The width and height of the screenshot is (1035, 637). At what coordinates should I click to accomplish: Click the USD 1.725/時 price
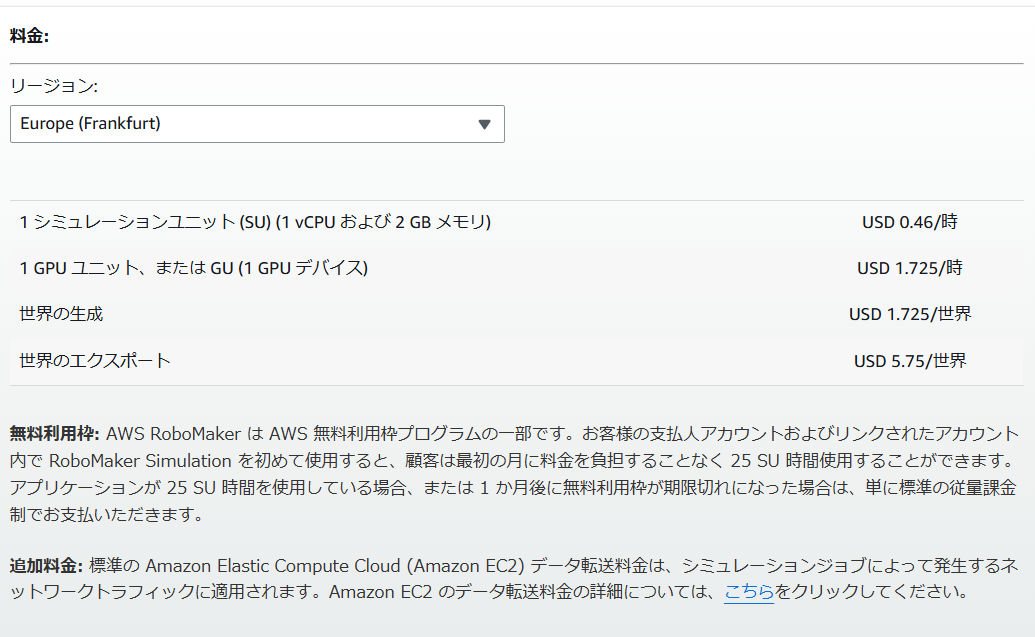[910, 268]
